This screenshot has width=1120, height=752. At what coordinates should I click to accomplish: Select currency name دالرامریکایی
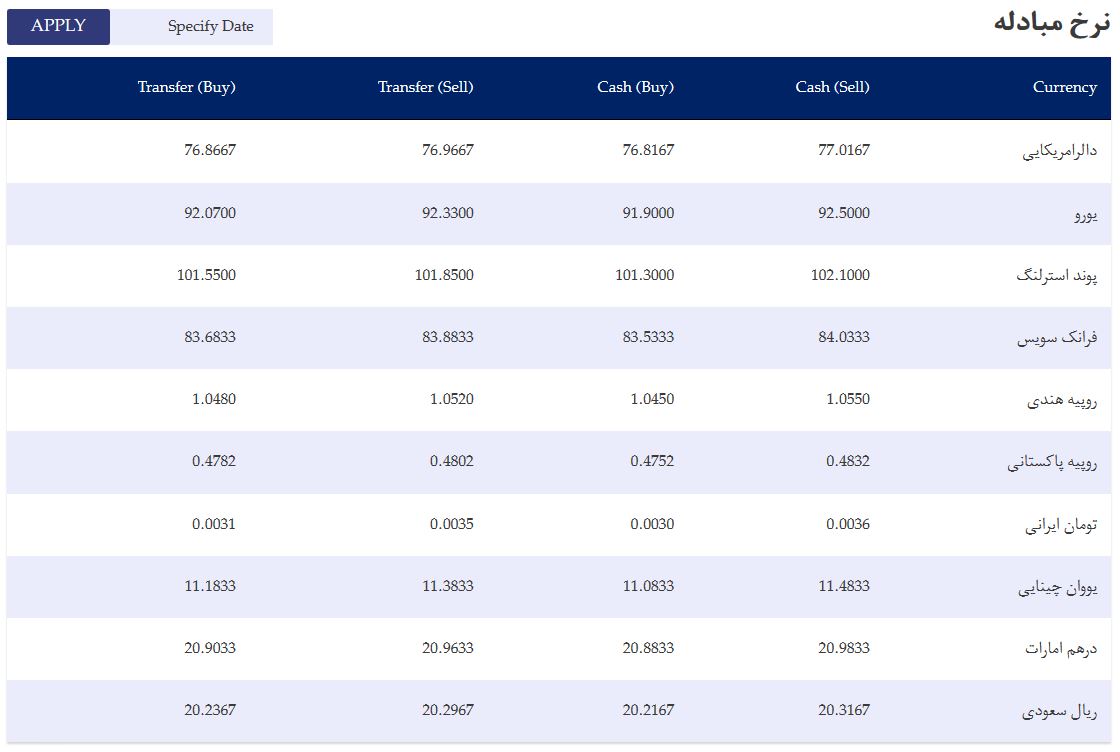[x=1059, y=151]
